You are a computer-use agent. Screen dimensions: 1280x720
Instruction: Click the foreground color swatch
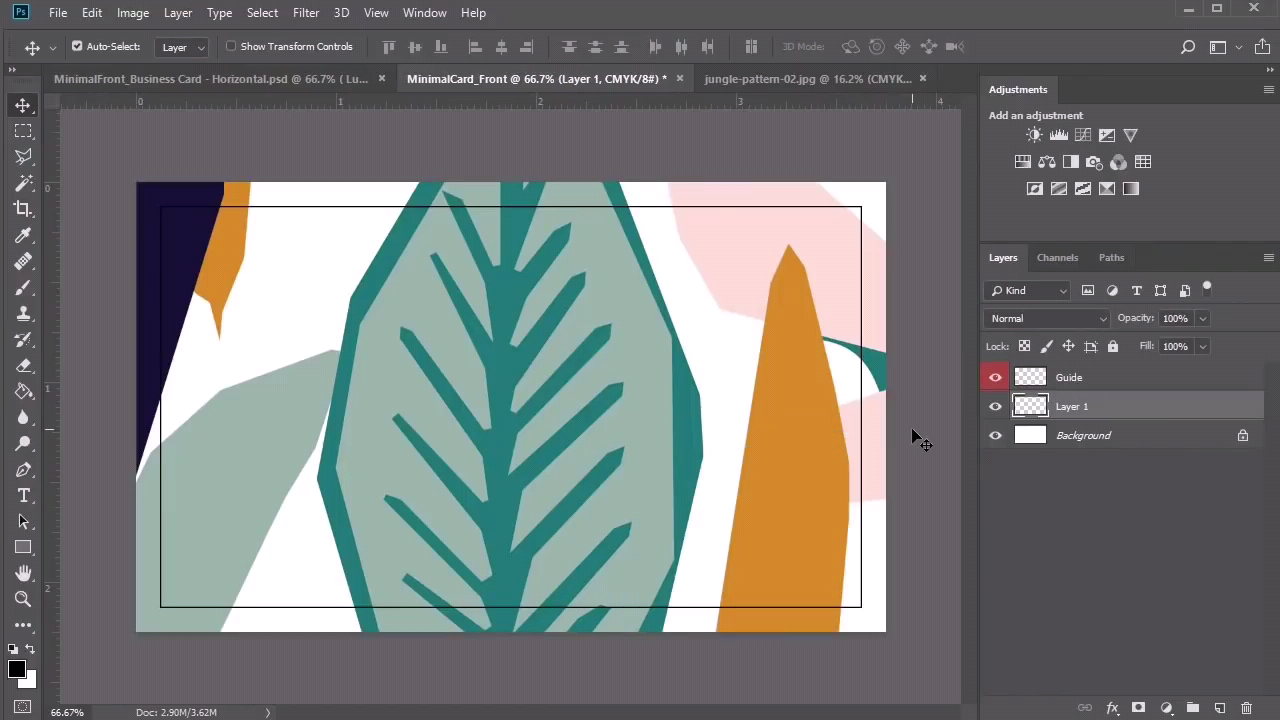pyautogui.click(x=17, y=670)
